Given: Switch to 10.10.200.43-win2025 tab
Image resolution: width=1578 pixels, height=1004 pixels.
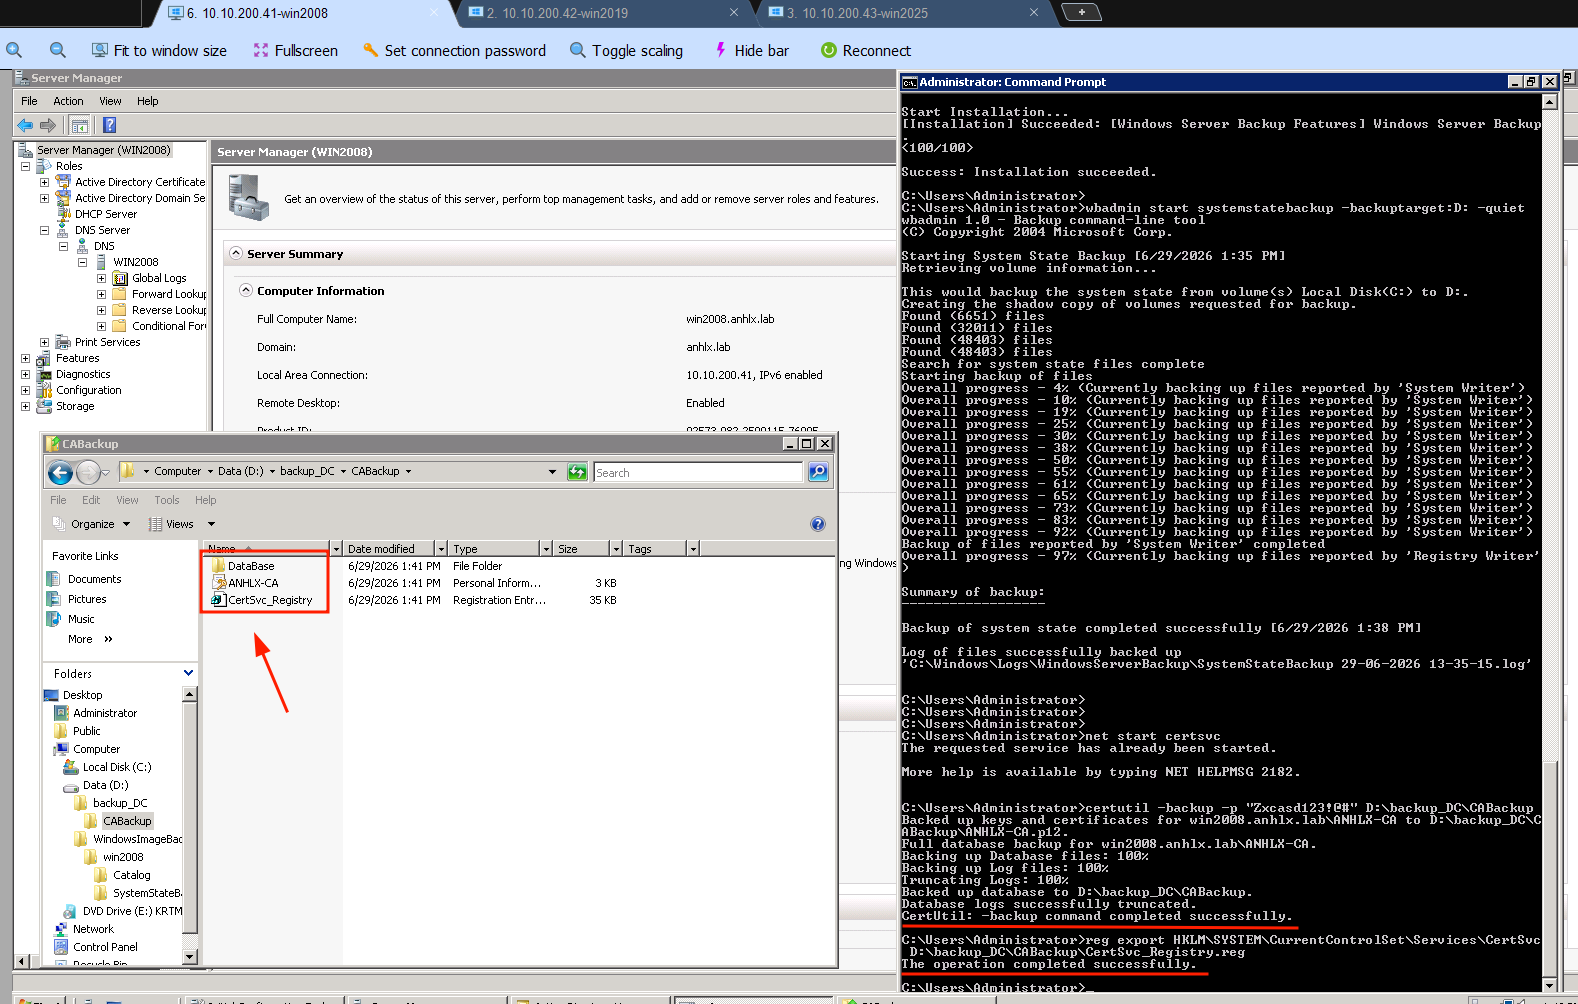Looking at the screenshot, I should click(x=900, y=13).
